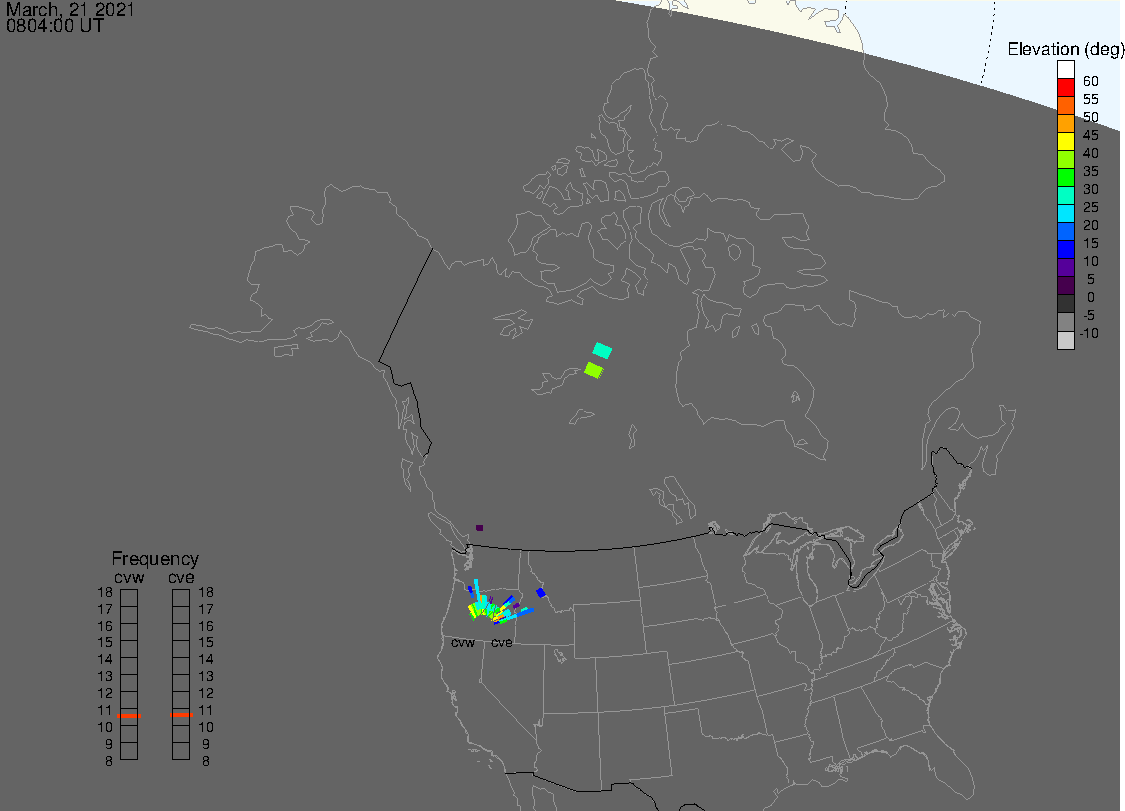Click the 'cvw' header above the frequency bar
Screen dimensions: 1125x811
click(x=129, y=578)
